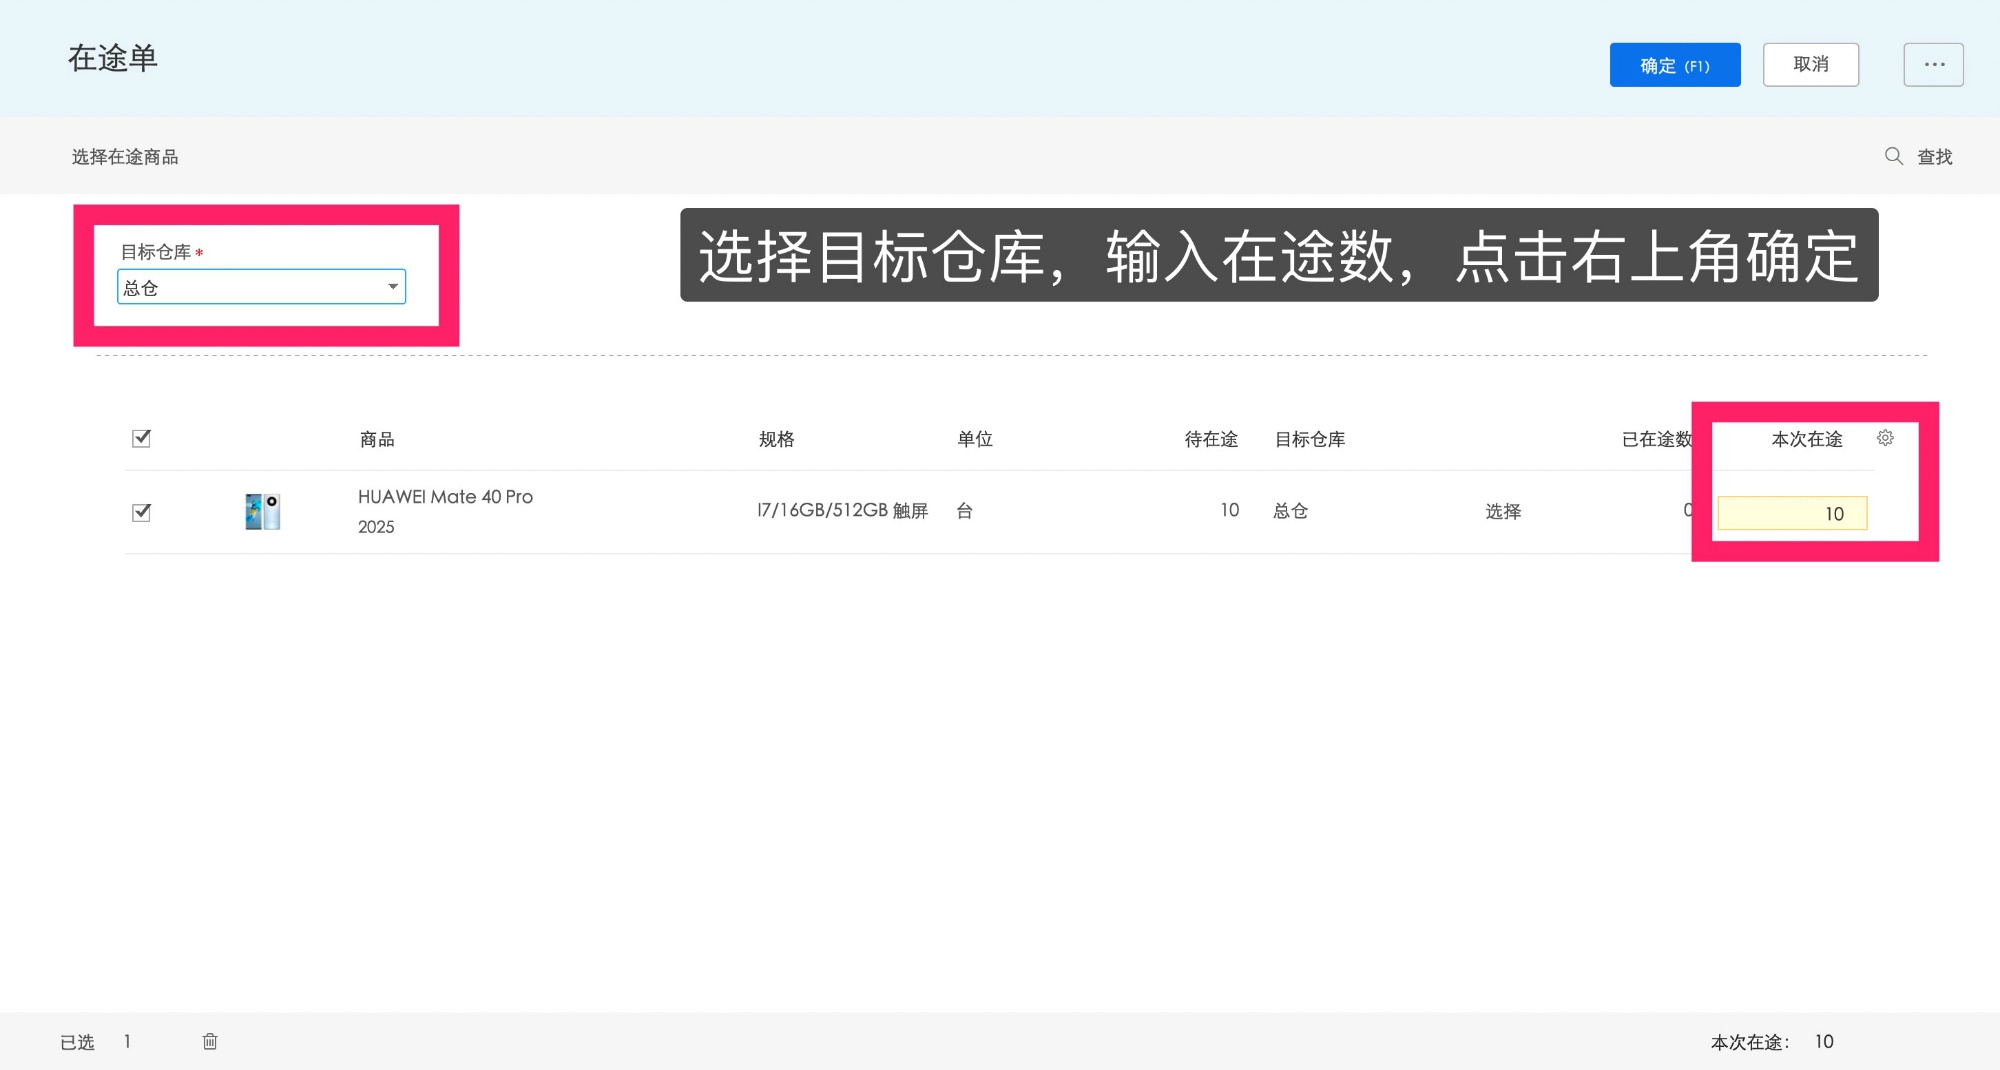Click the HUAWEI Mate 40 Pro product thumbnail
This screenshot has width=2000, height=1070.
pos(263,511)
